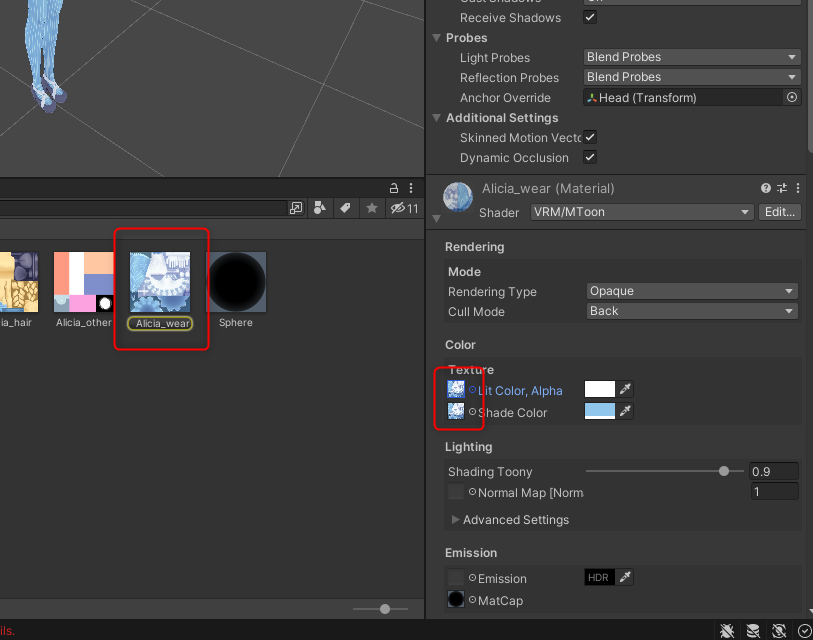Screen dimensions: 813x640
Task: Click the Edit button next to VRM/MToon shader
Action: (779, 212)
